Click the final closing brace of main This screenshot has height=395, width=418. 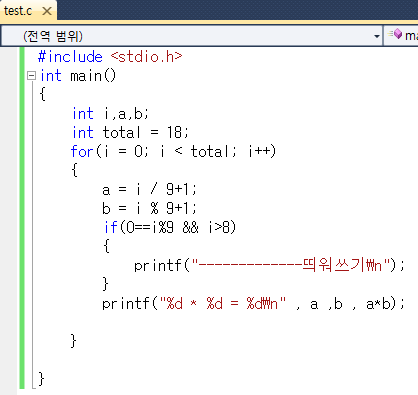tap(41, 379)
